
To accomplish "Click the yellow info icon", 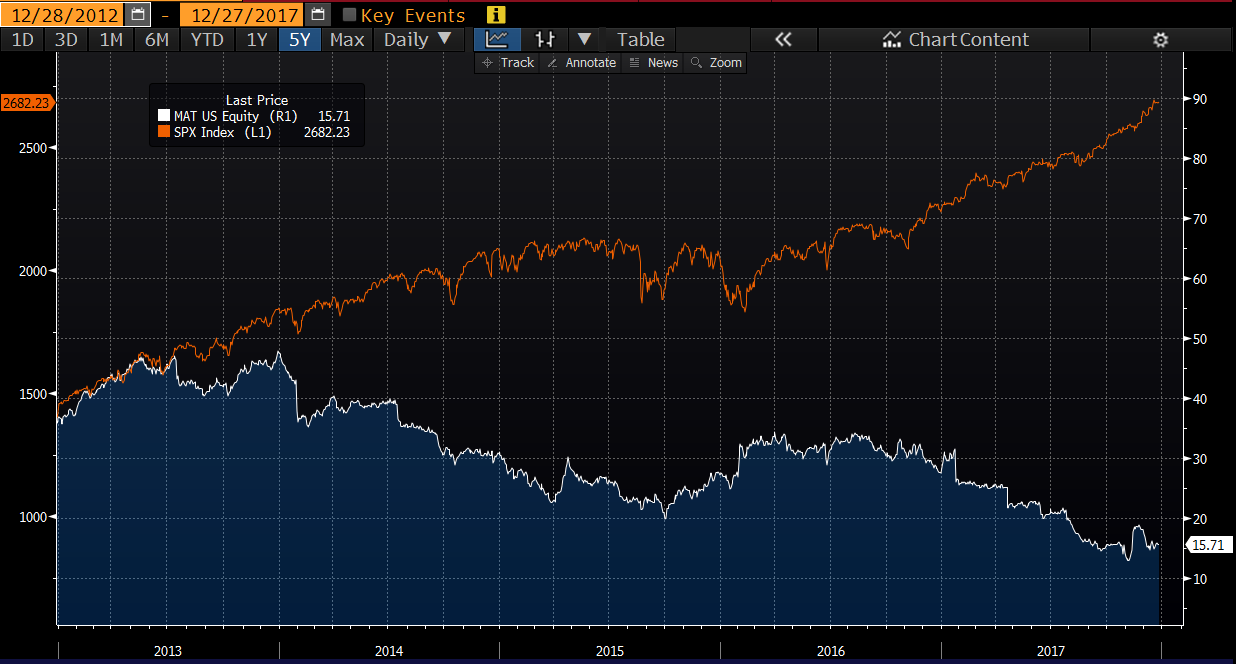I will point(496,15).
